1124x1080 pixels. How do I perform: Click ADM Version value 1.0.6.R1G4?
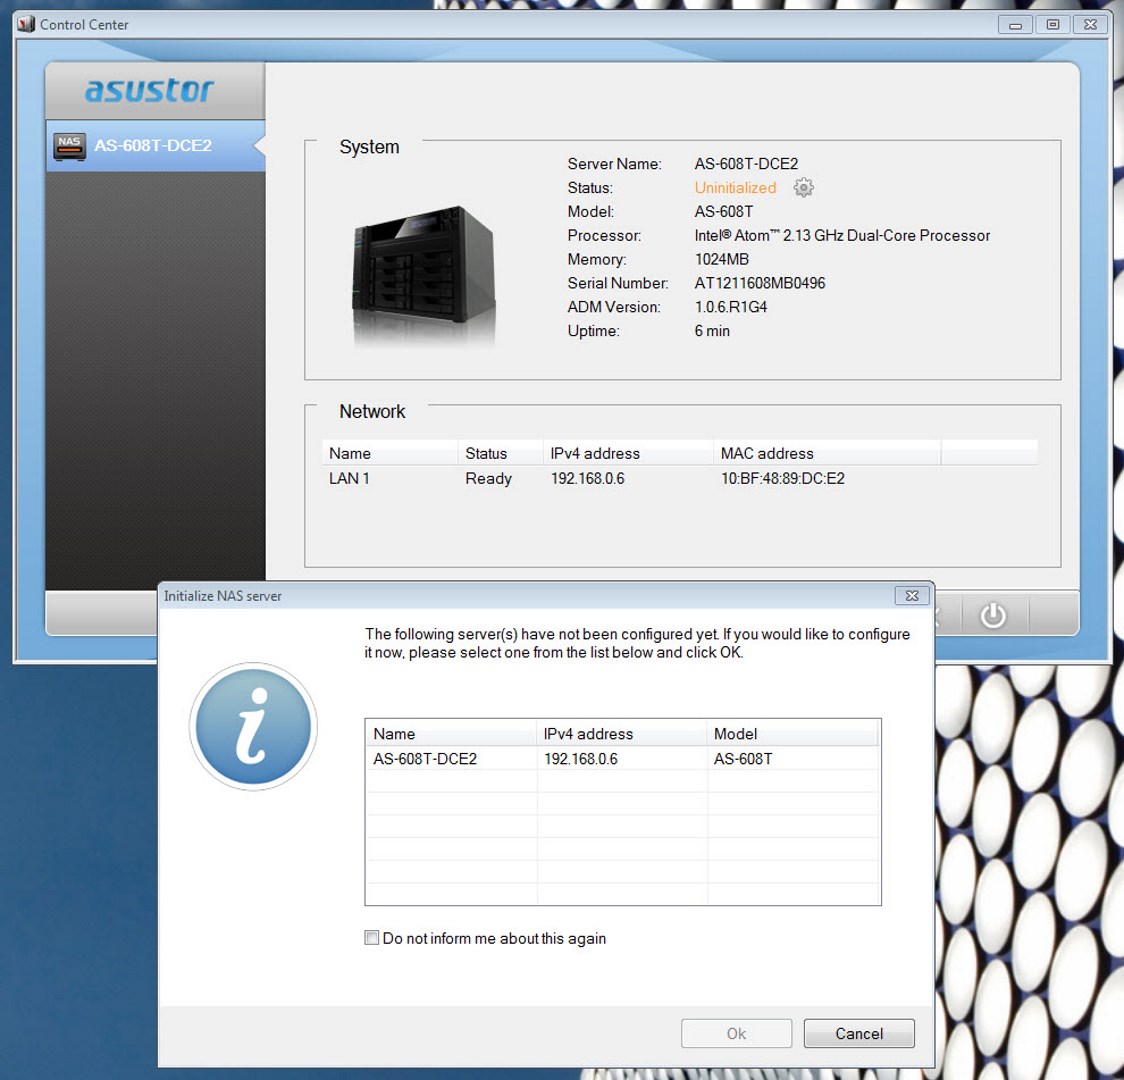[x=730, y=307]
